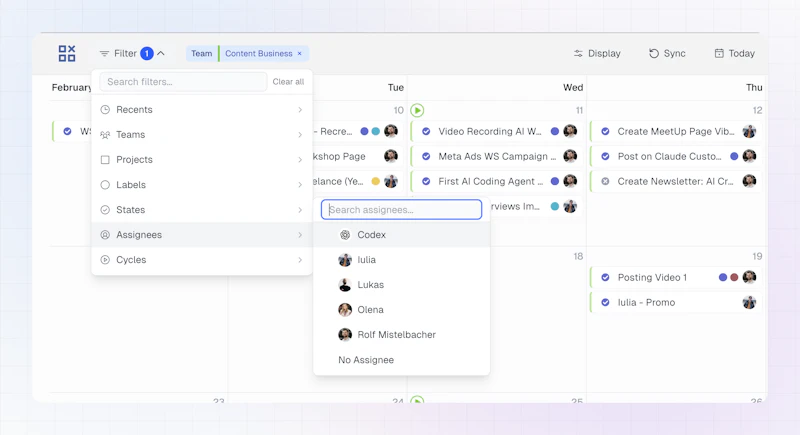Click the Team filter chip label
Image resolution: width=800 pixels, height=435 pixels.
202,54
